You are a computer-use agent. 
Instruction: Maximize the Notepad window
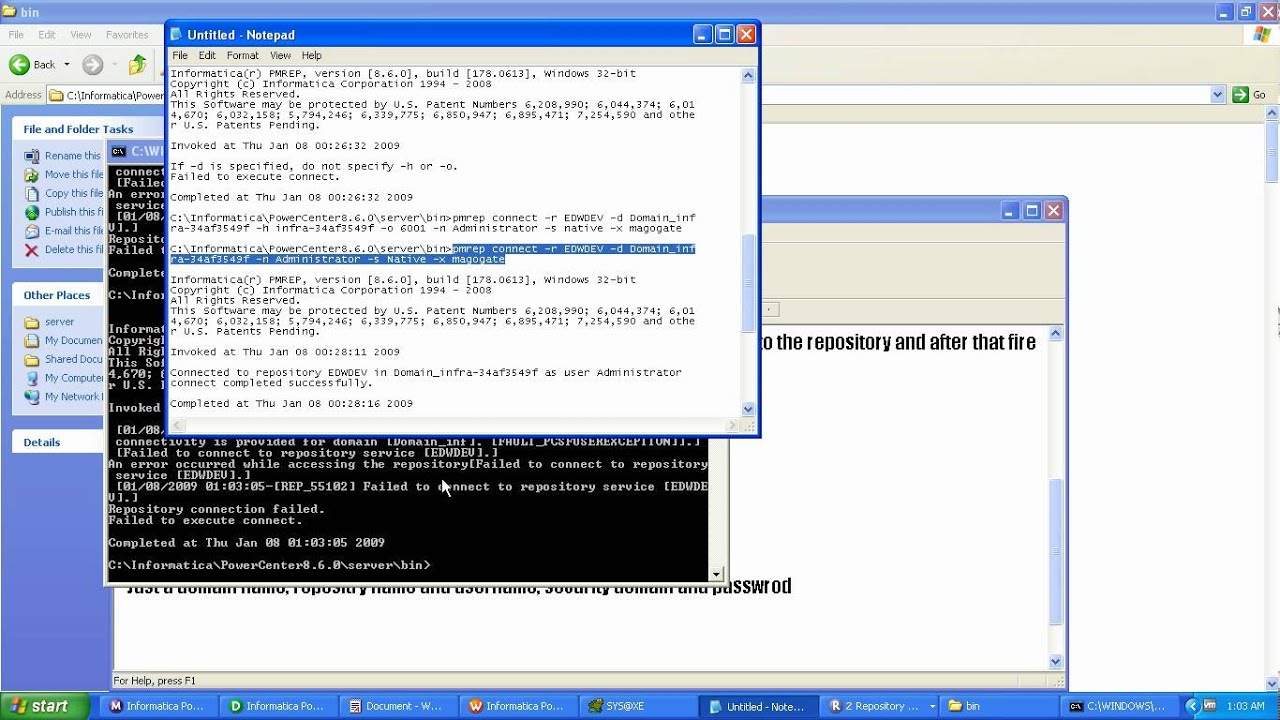pyautogui.click(x=724, y=34)
